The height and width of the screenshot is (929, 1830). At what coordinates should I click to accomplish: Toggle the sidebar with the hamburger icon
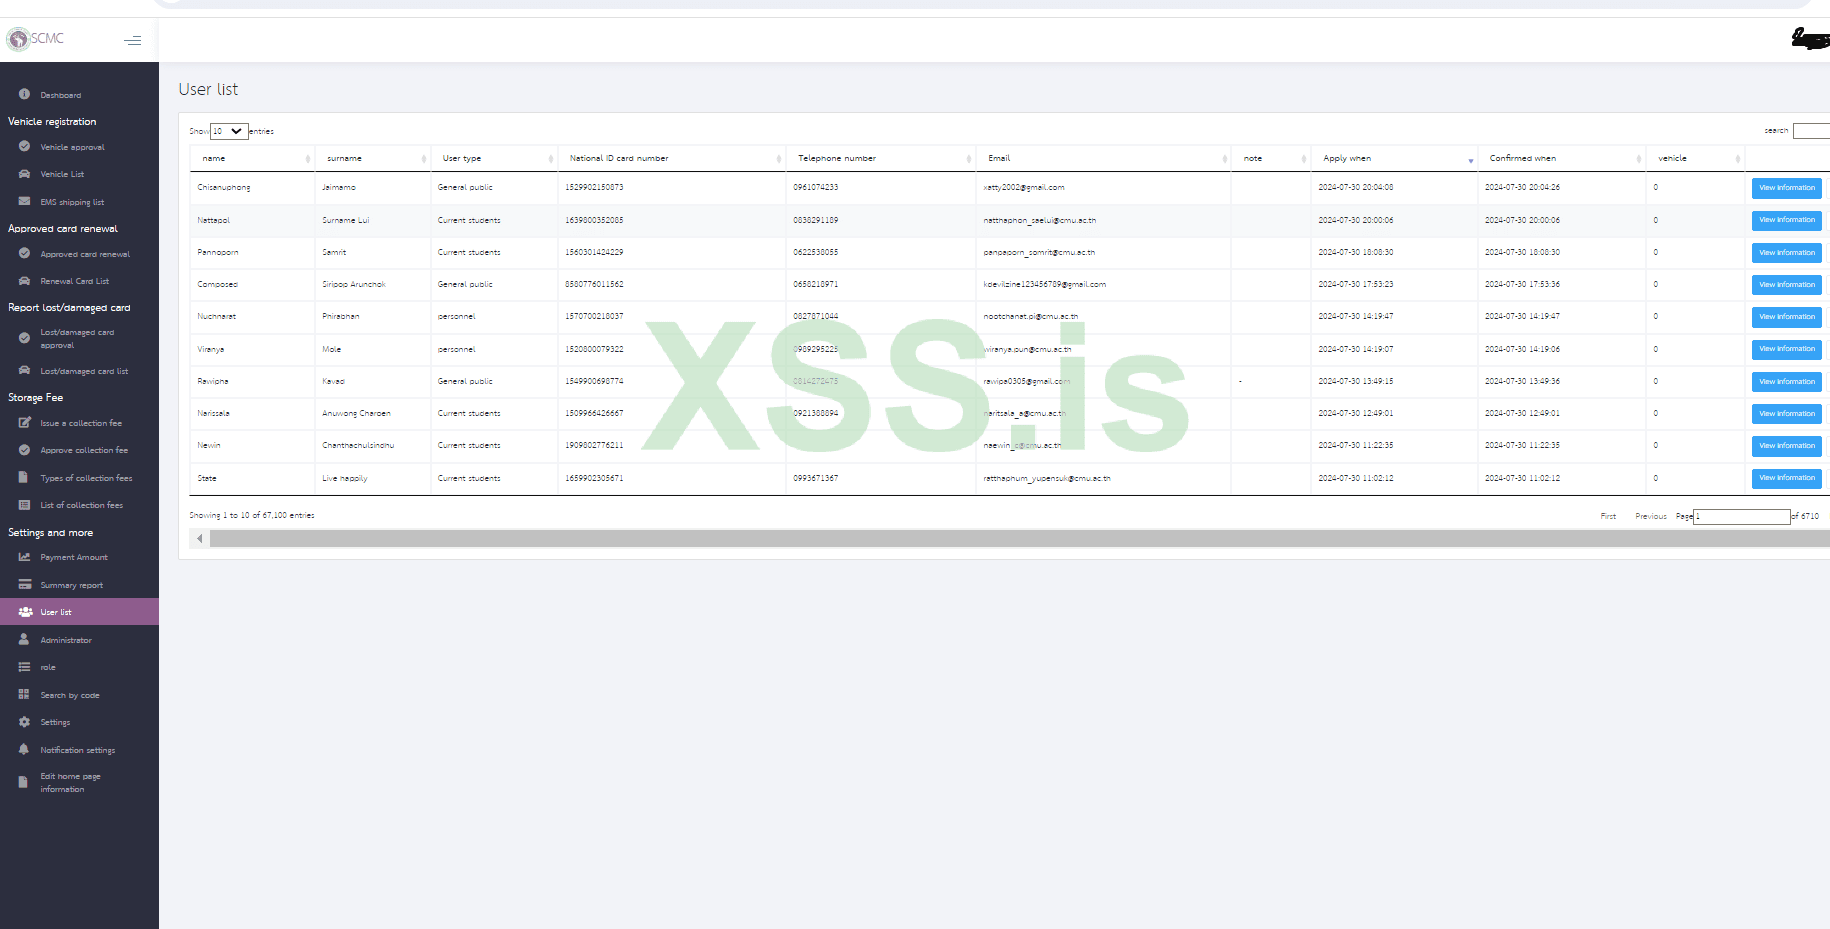pyautogui.click(x=132, y=40)
